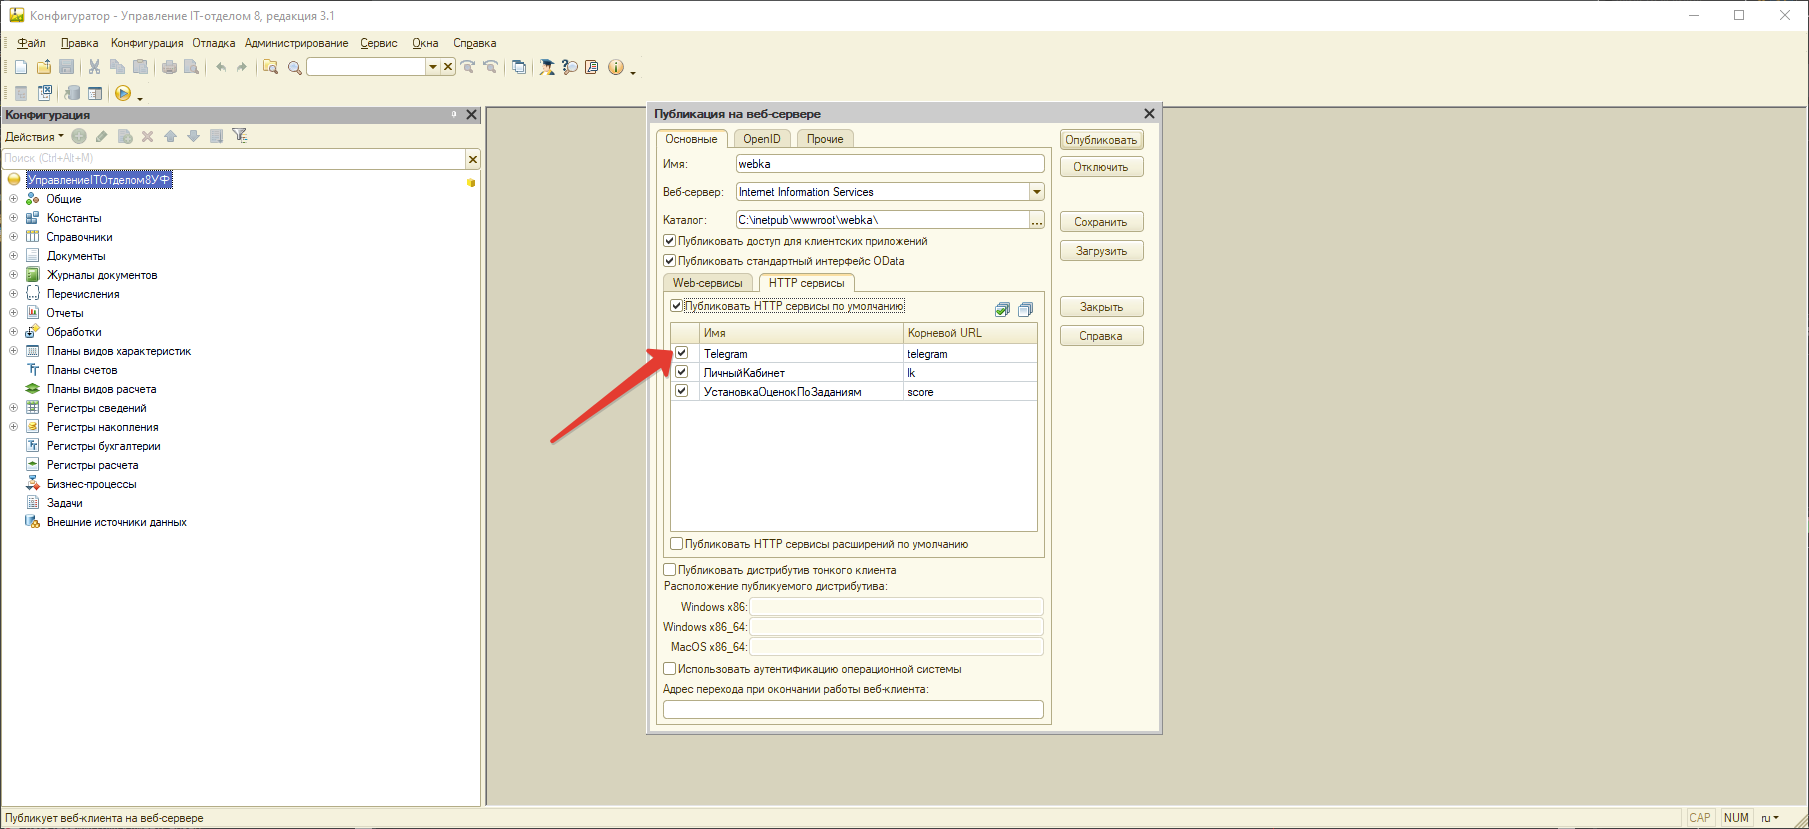This screenshot has height=829, width=1809.
Task: Switch to the Web-сервисы tab
Action: [x=707, y=283]
